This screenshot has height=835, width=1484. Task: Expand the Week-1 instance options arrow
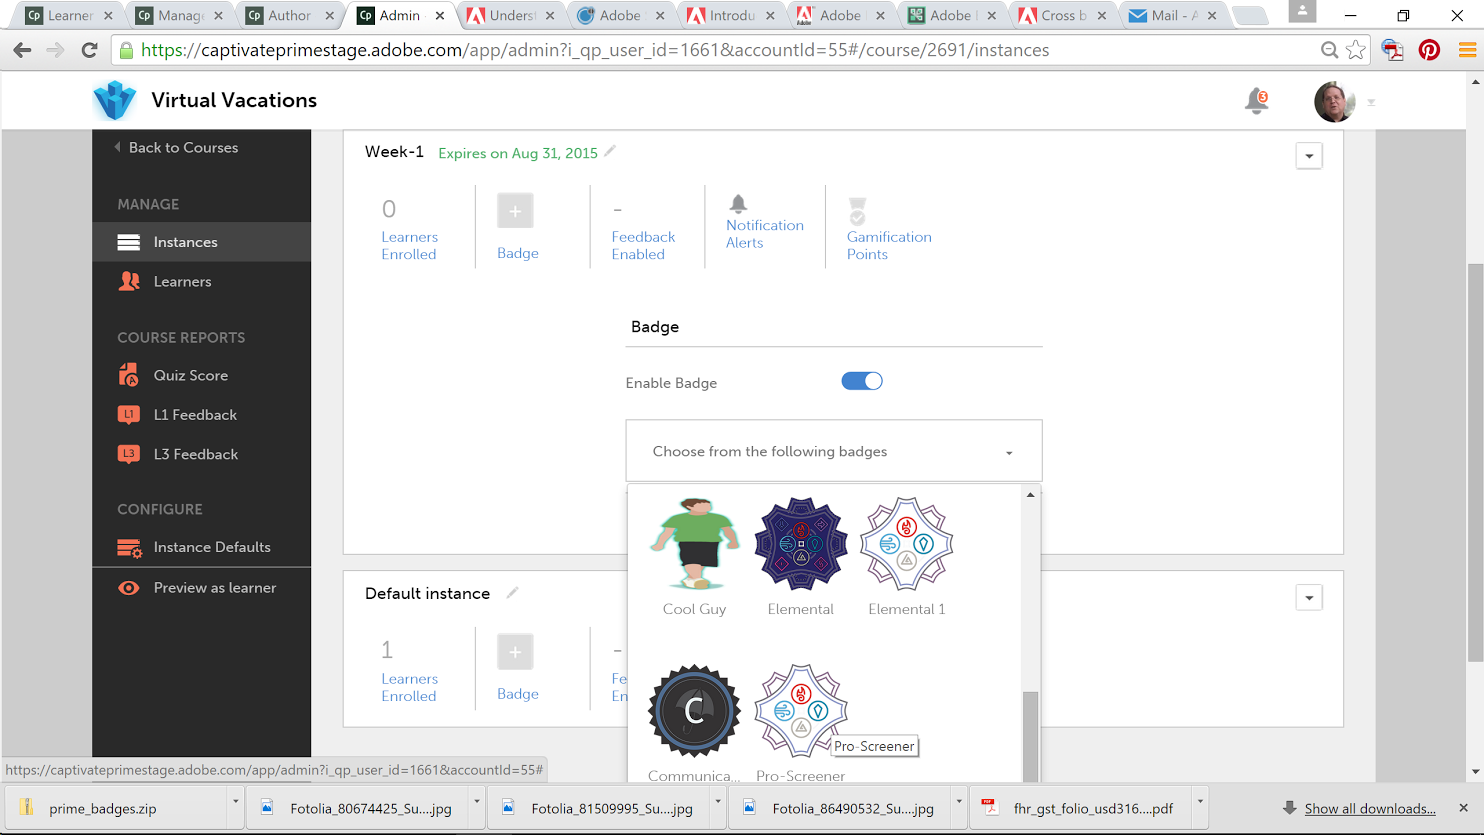1309,156
